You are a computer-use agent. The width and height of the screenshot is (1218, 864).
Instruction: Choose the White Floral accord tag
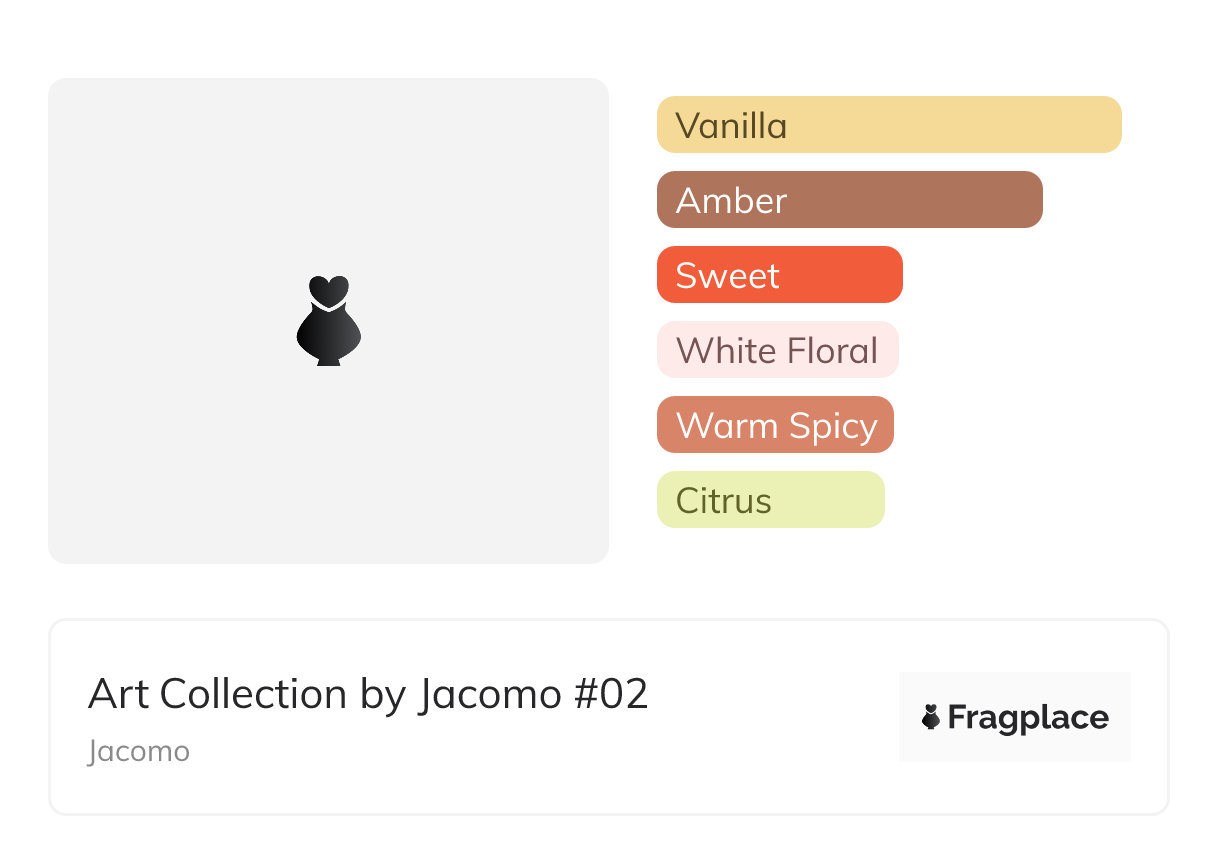(x=777, y=350)
